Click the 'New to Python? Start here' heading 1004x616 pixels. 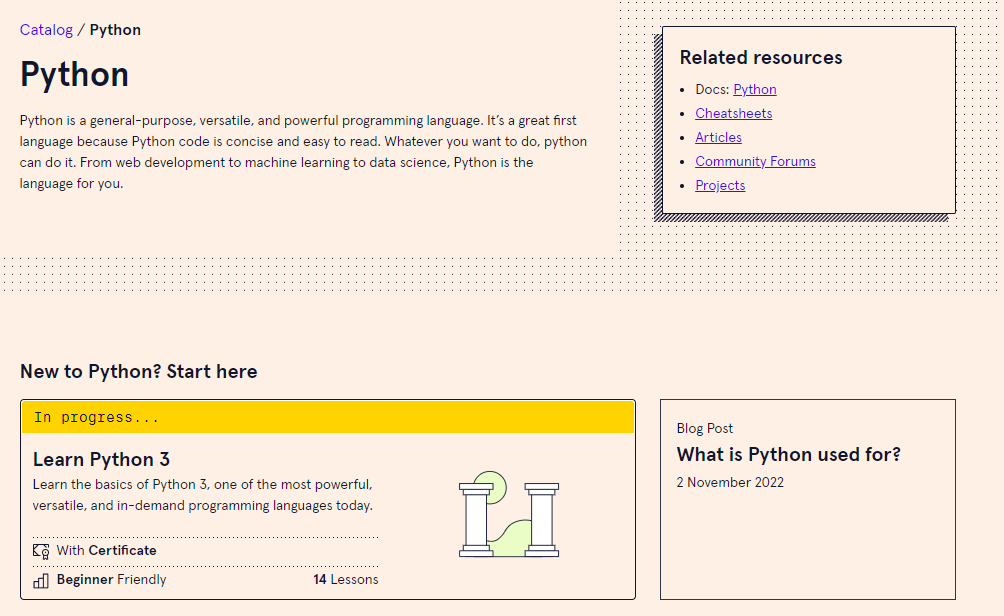[x=139, y=371]
